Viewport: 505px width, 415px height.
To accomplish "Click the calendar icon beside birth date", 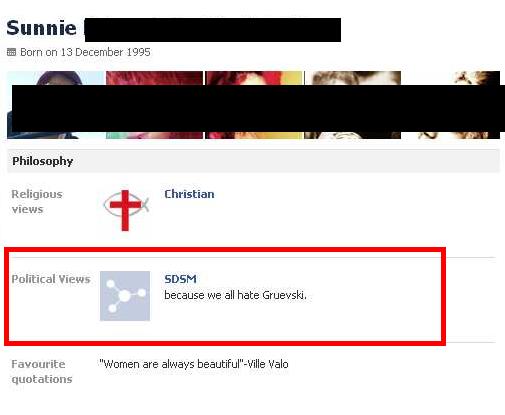I will [x=11, y=52].
